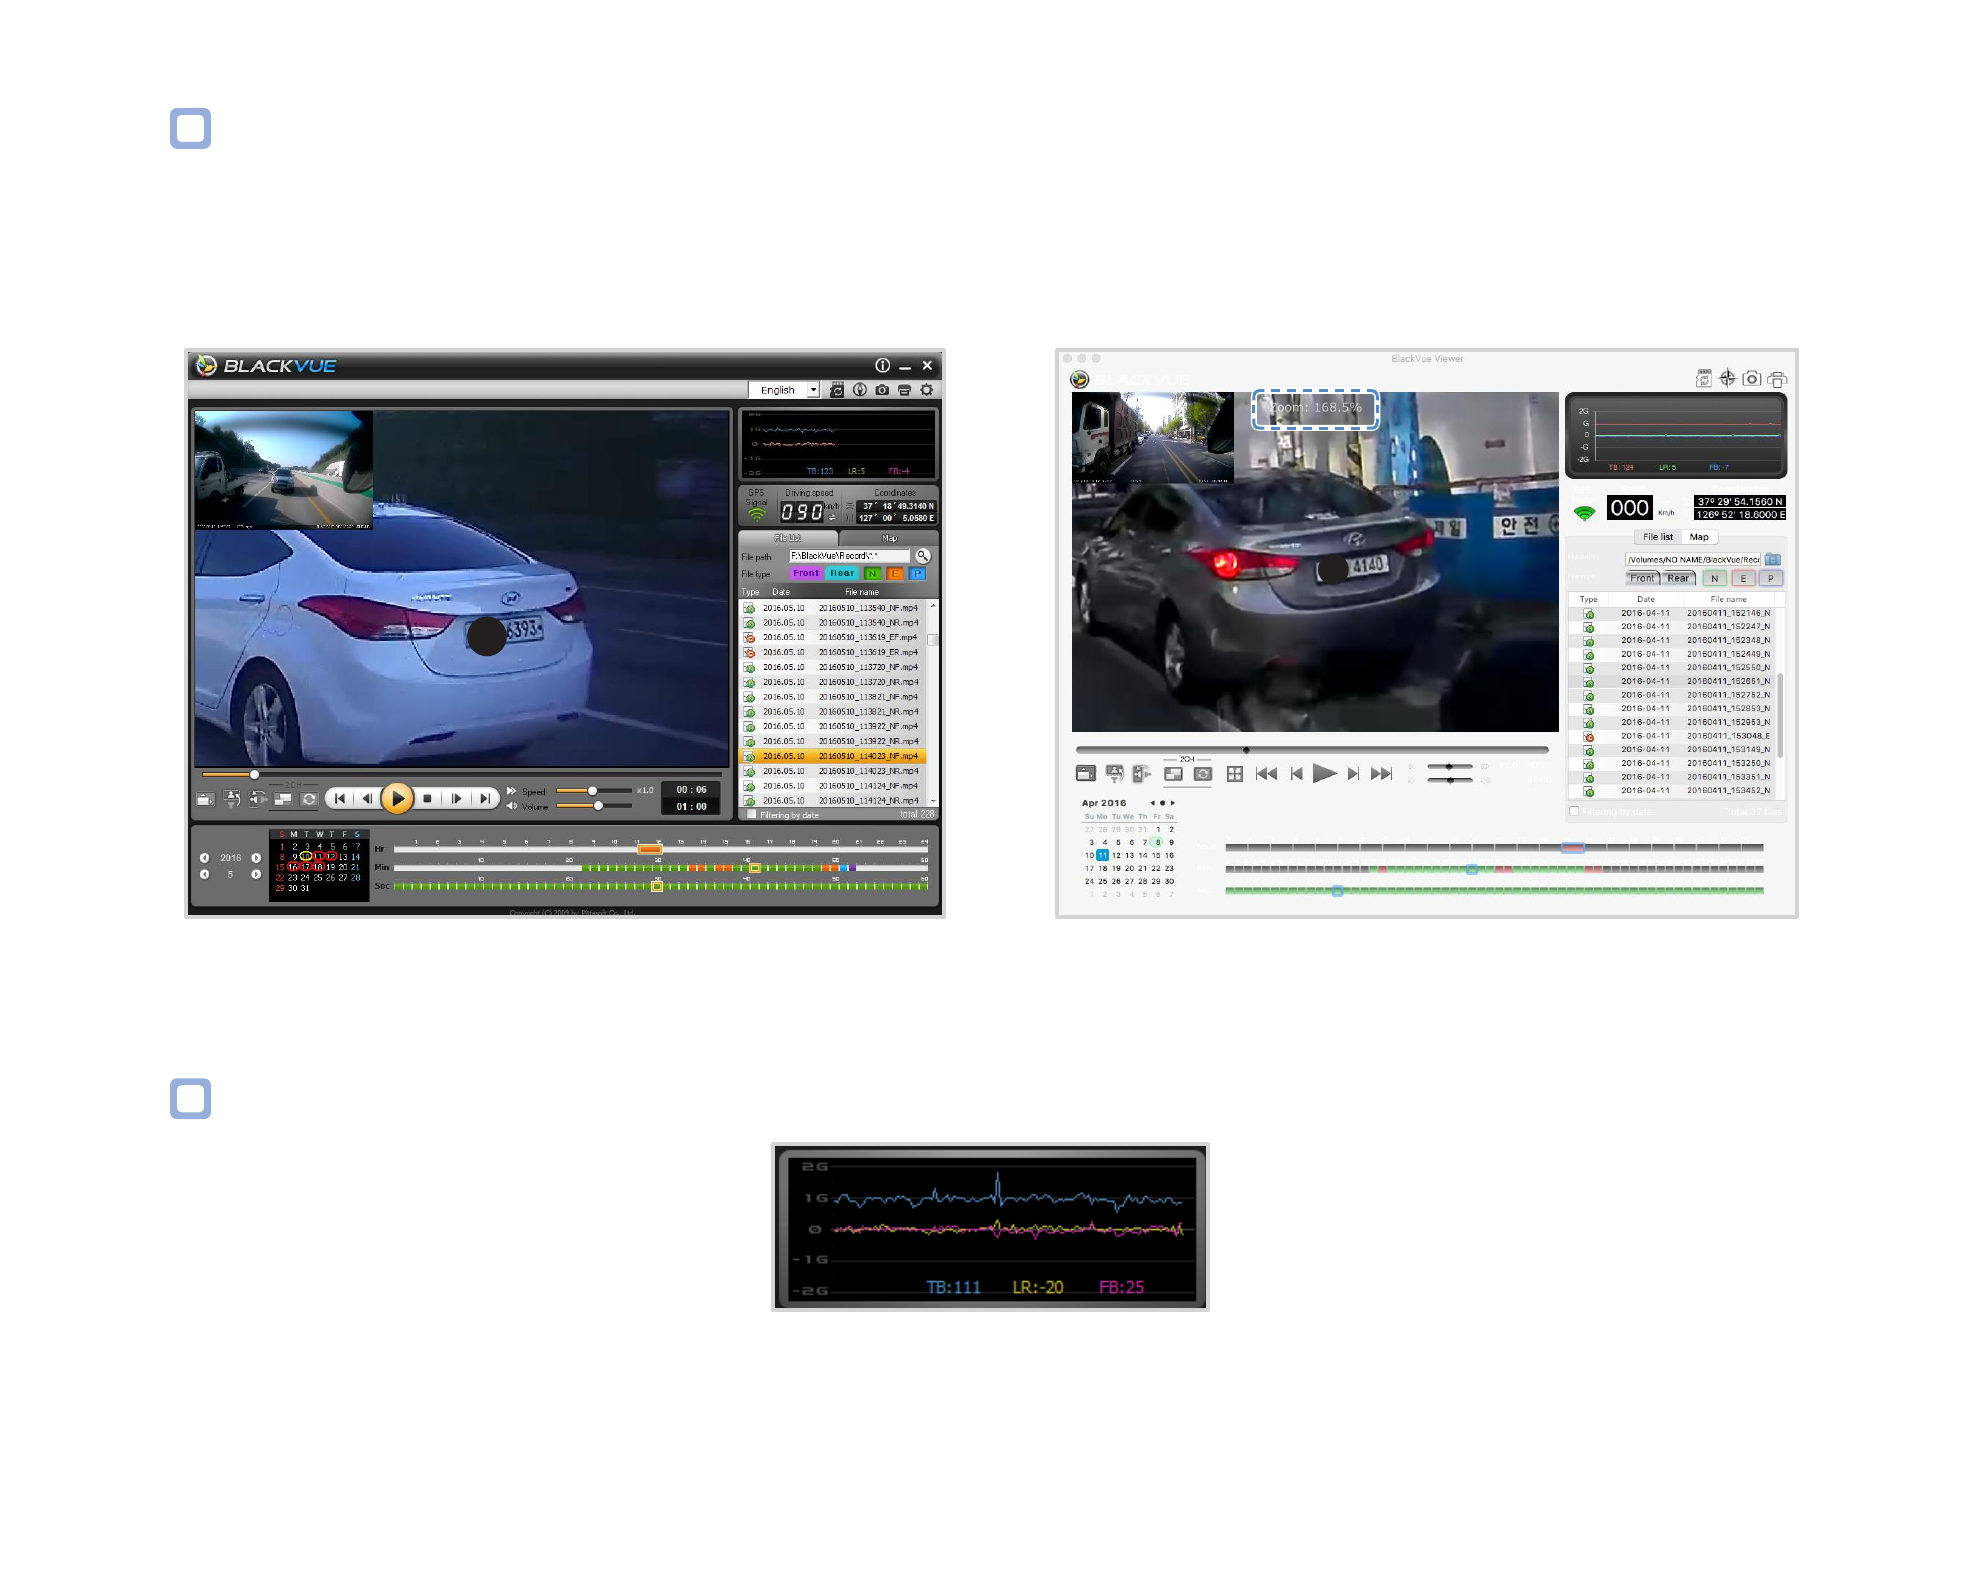
Task: Open the settings gear in Windows BlackVue toolbar
Action: point(927,390)
